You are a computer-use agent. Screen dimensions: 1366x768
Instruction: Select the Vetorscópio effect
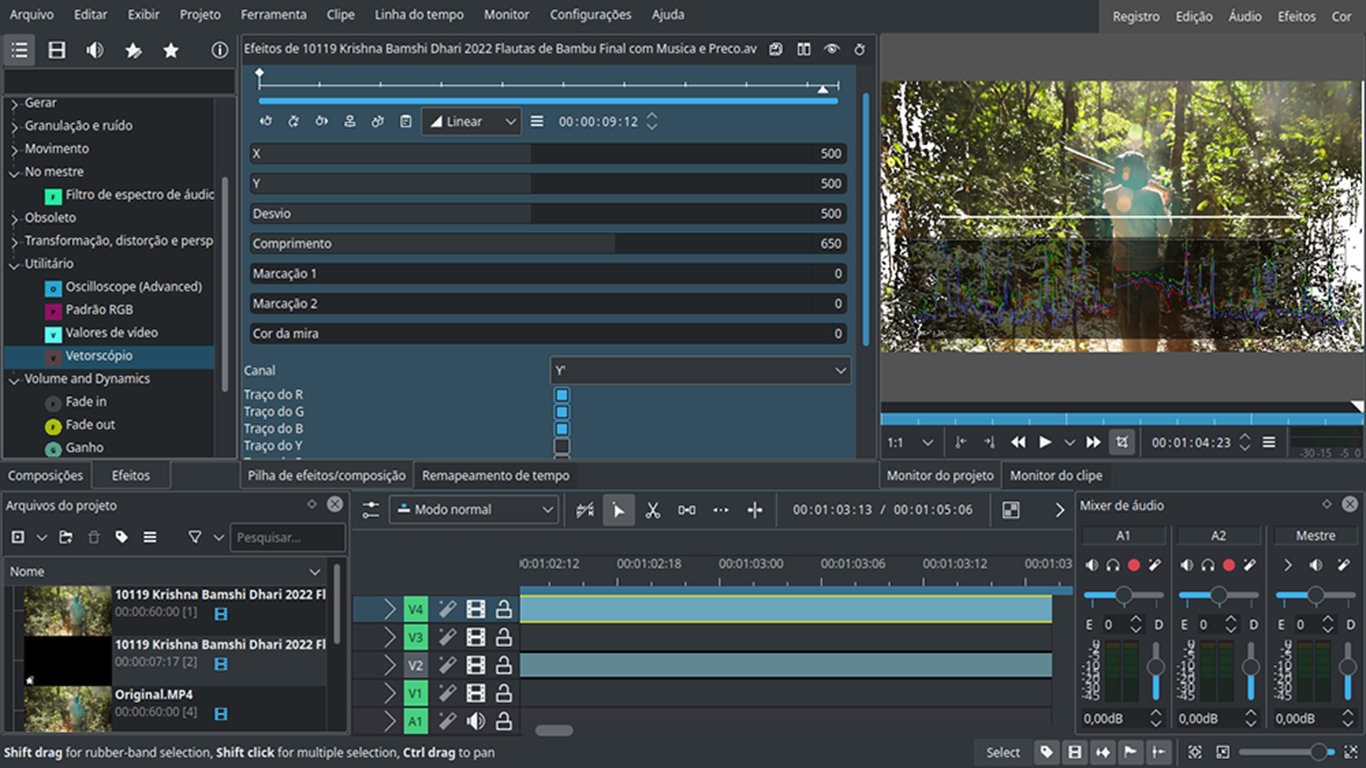99,356
